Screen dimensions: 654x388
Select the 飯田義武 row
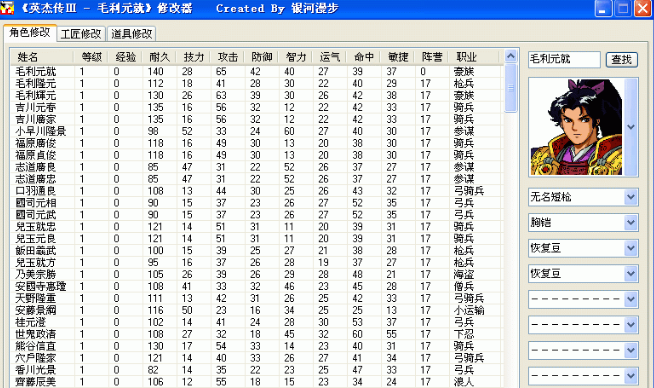(256, 251)
